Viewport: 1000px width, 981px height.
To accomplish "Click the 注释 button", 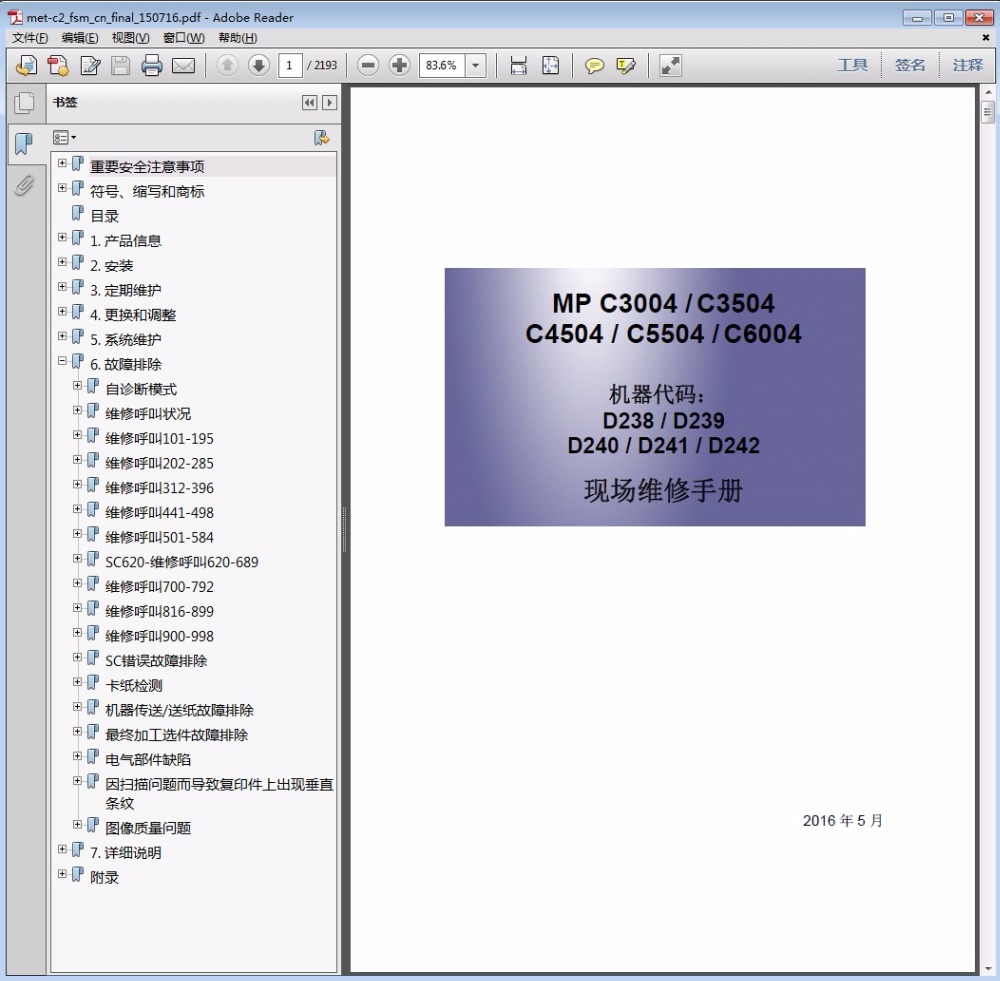I will 967,65.
